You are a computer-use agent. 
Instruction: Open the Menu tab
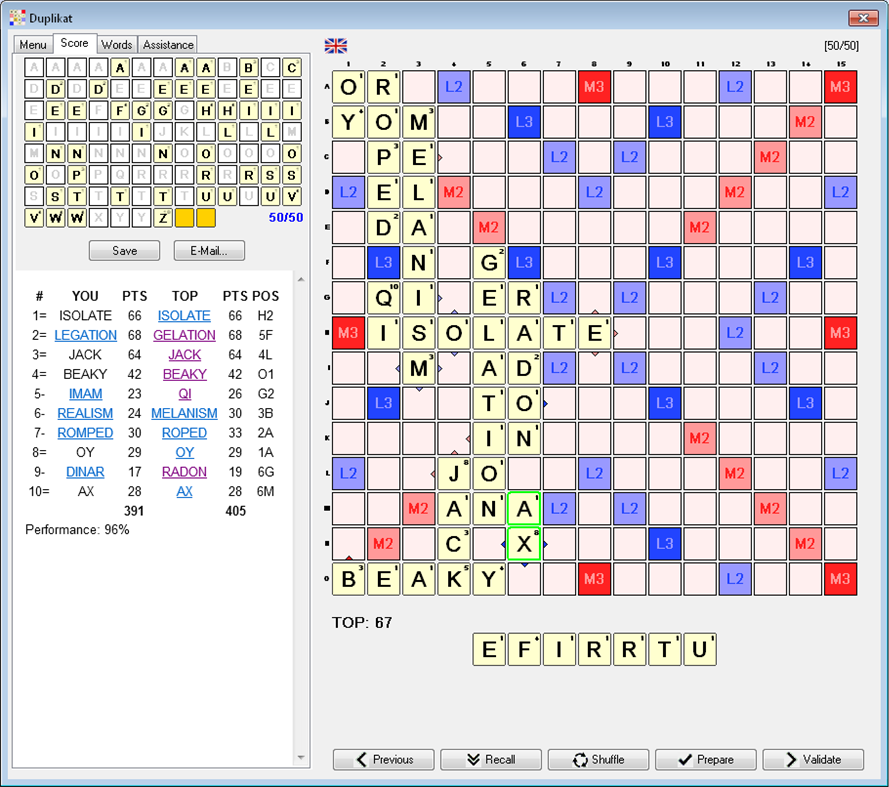(x=33, y=44)
